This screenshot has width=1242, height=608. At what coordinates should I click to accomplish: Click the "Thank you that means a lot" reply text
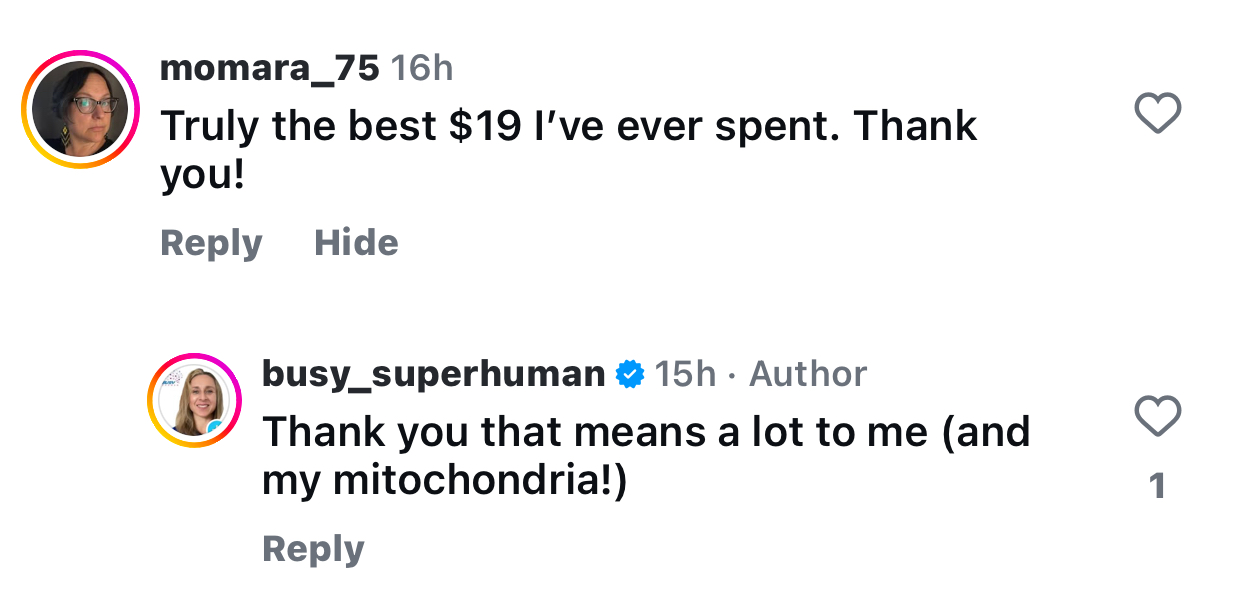click(x=645, y=432)
